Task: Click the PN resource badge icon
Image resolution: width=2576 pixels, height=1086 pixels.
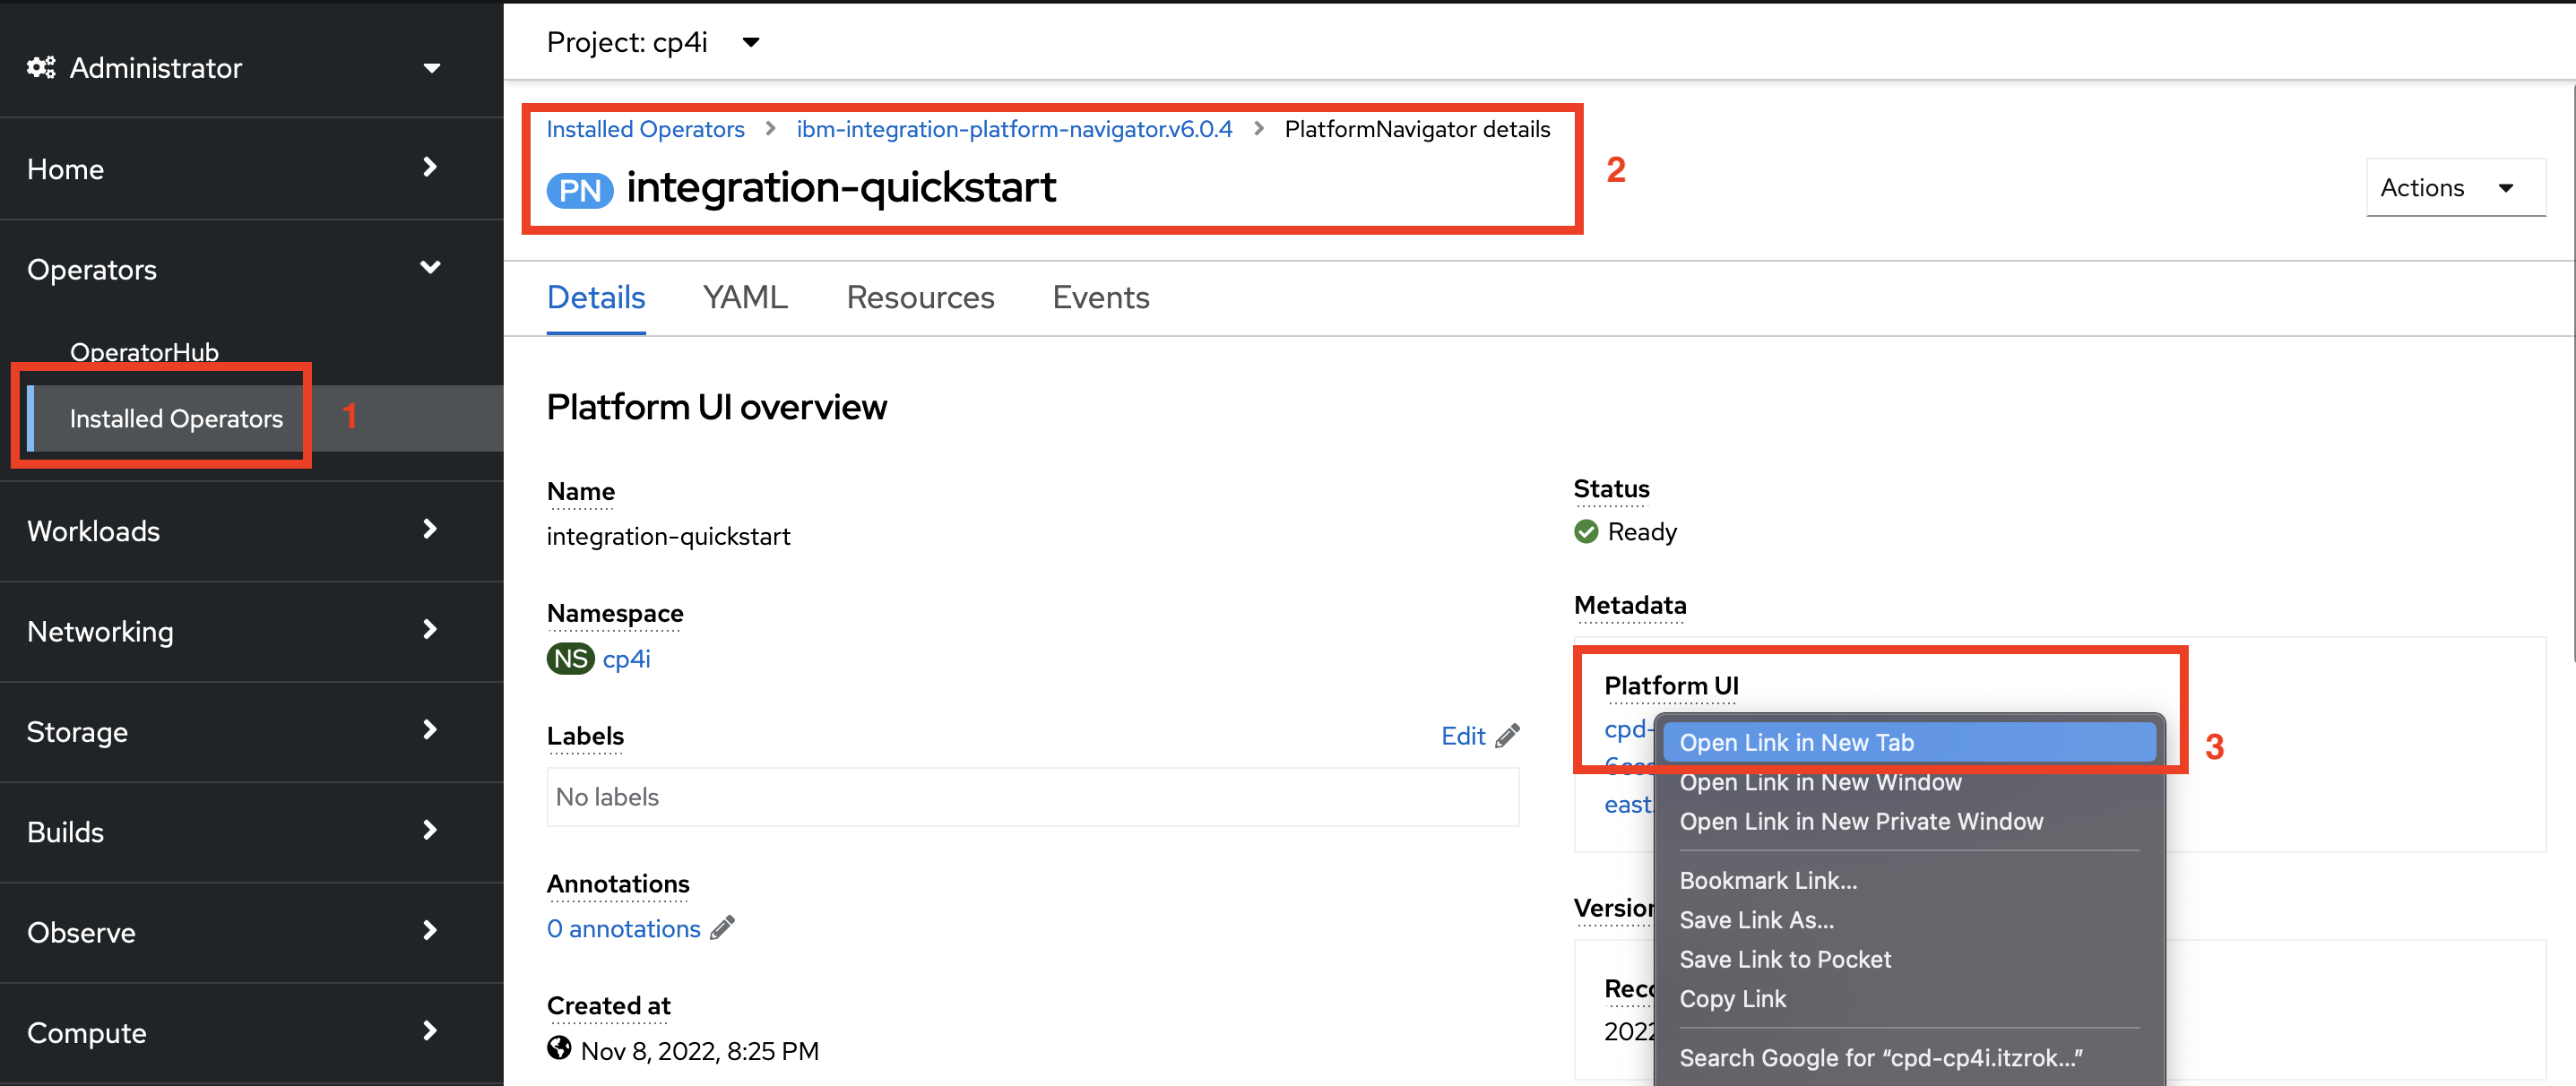Action: coord(580,190)
